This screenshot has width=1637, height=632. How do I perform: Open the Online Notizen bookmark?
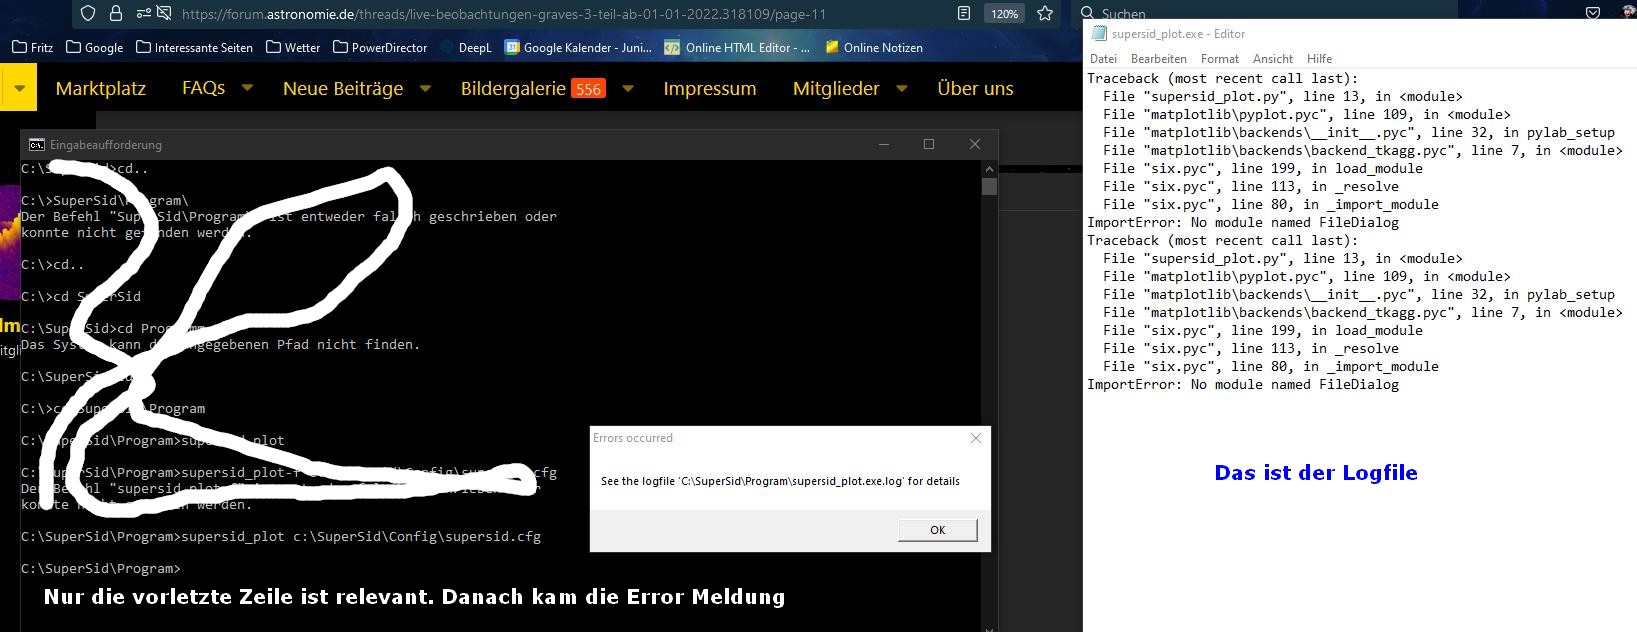point(873,47)
